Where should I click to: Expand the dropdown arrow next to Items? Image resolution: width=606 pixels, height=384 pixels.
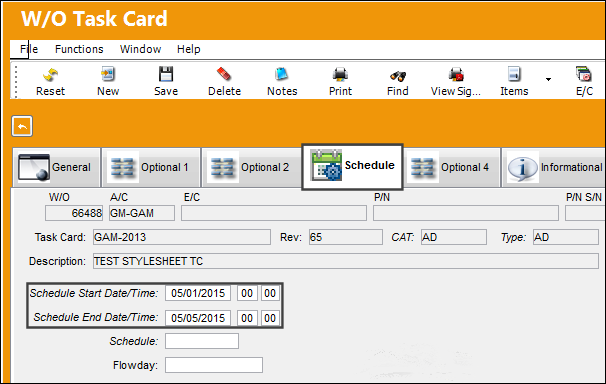coord(548,80)
